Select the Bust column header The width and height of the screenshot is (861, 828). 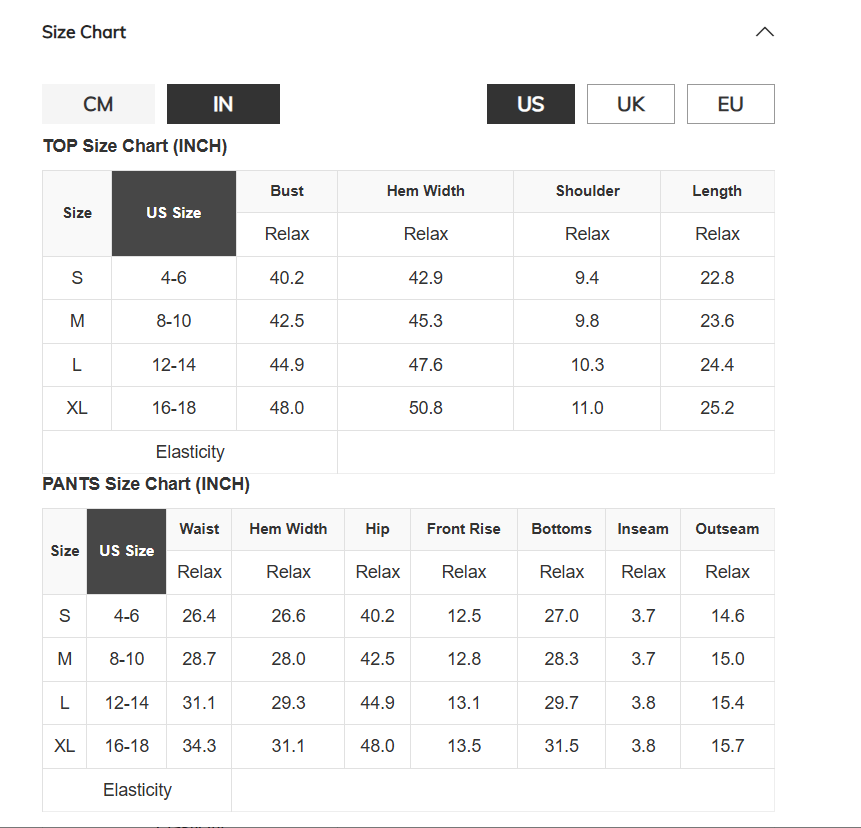point(287,191)
